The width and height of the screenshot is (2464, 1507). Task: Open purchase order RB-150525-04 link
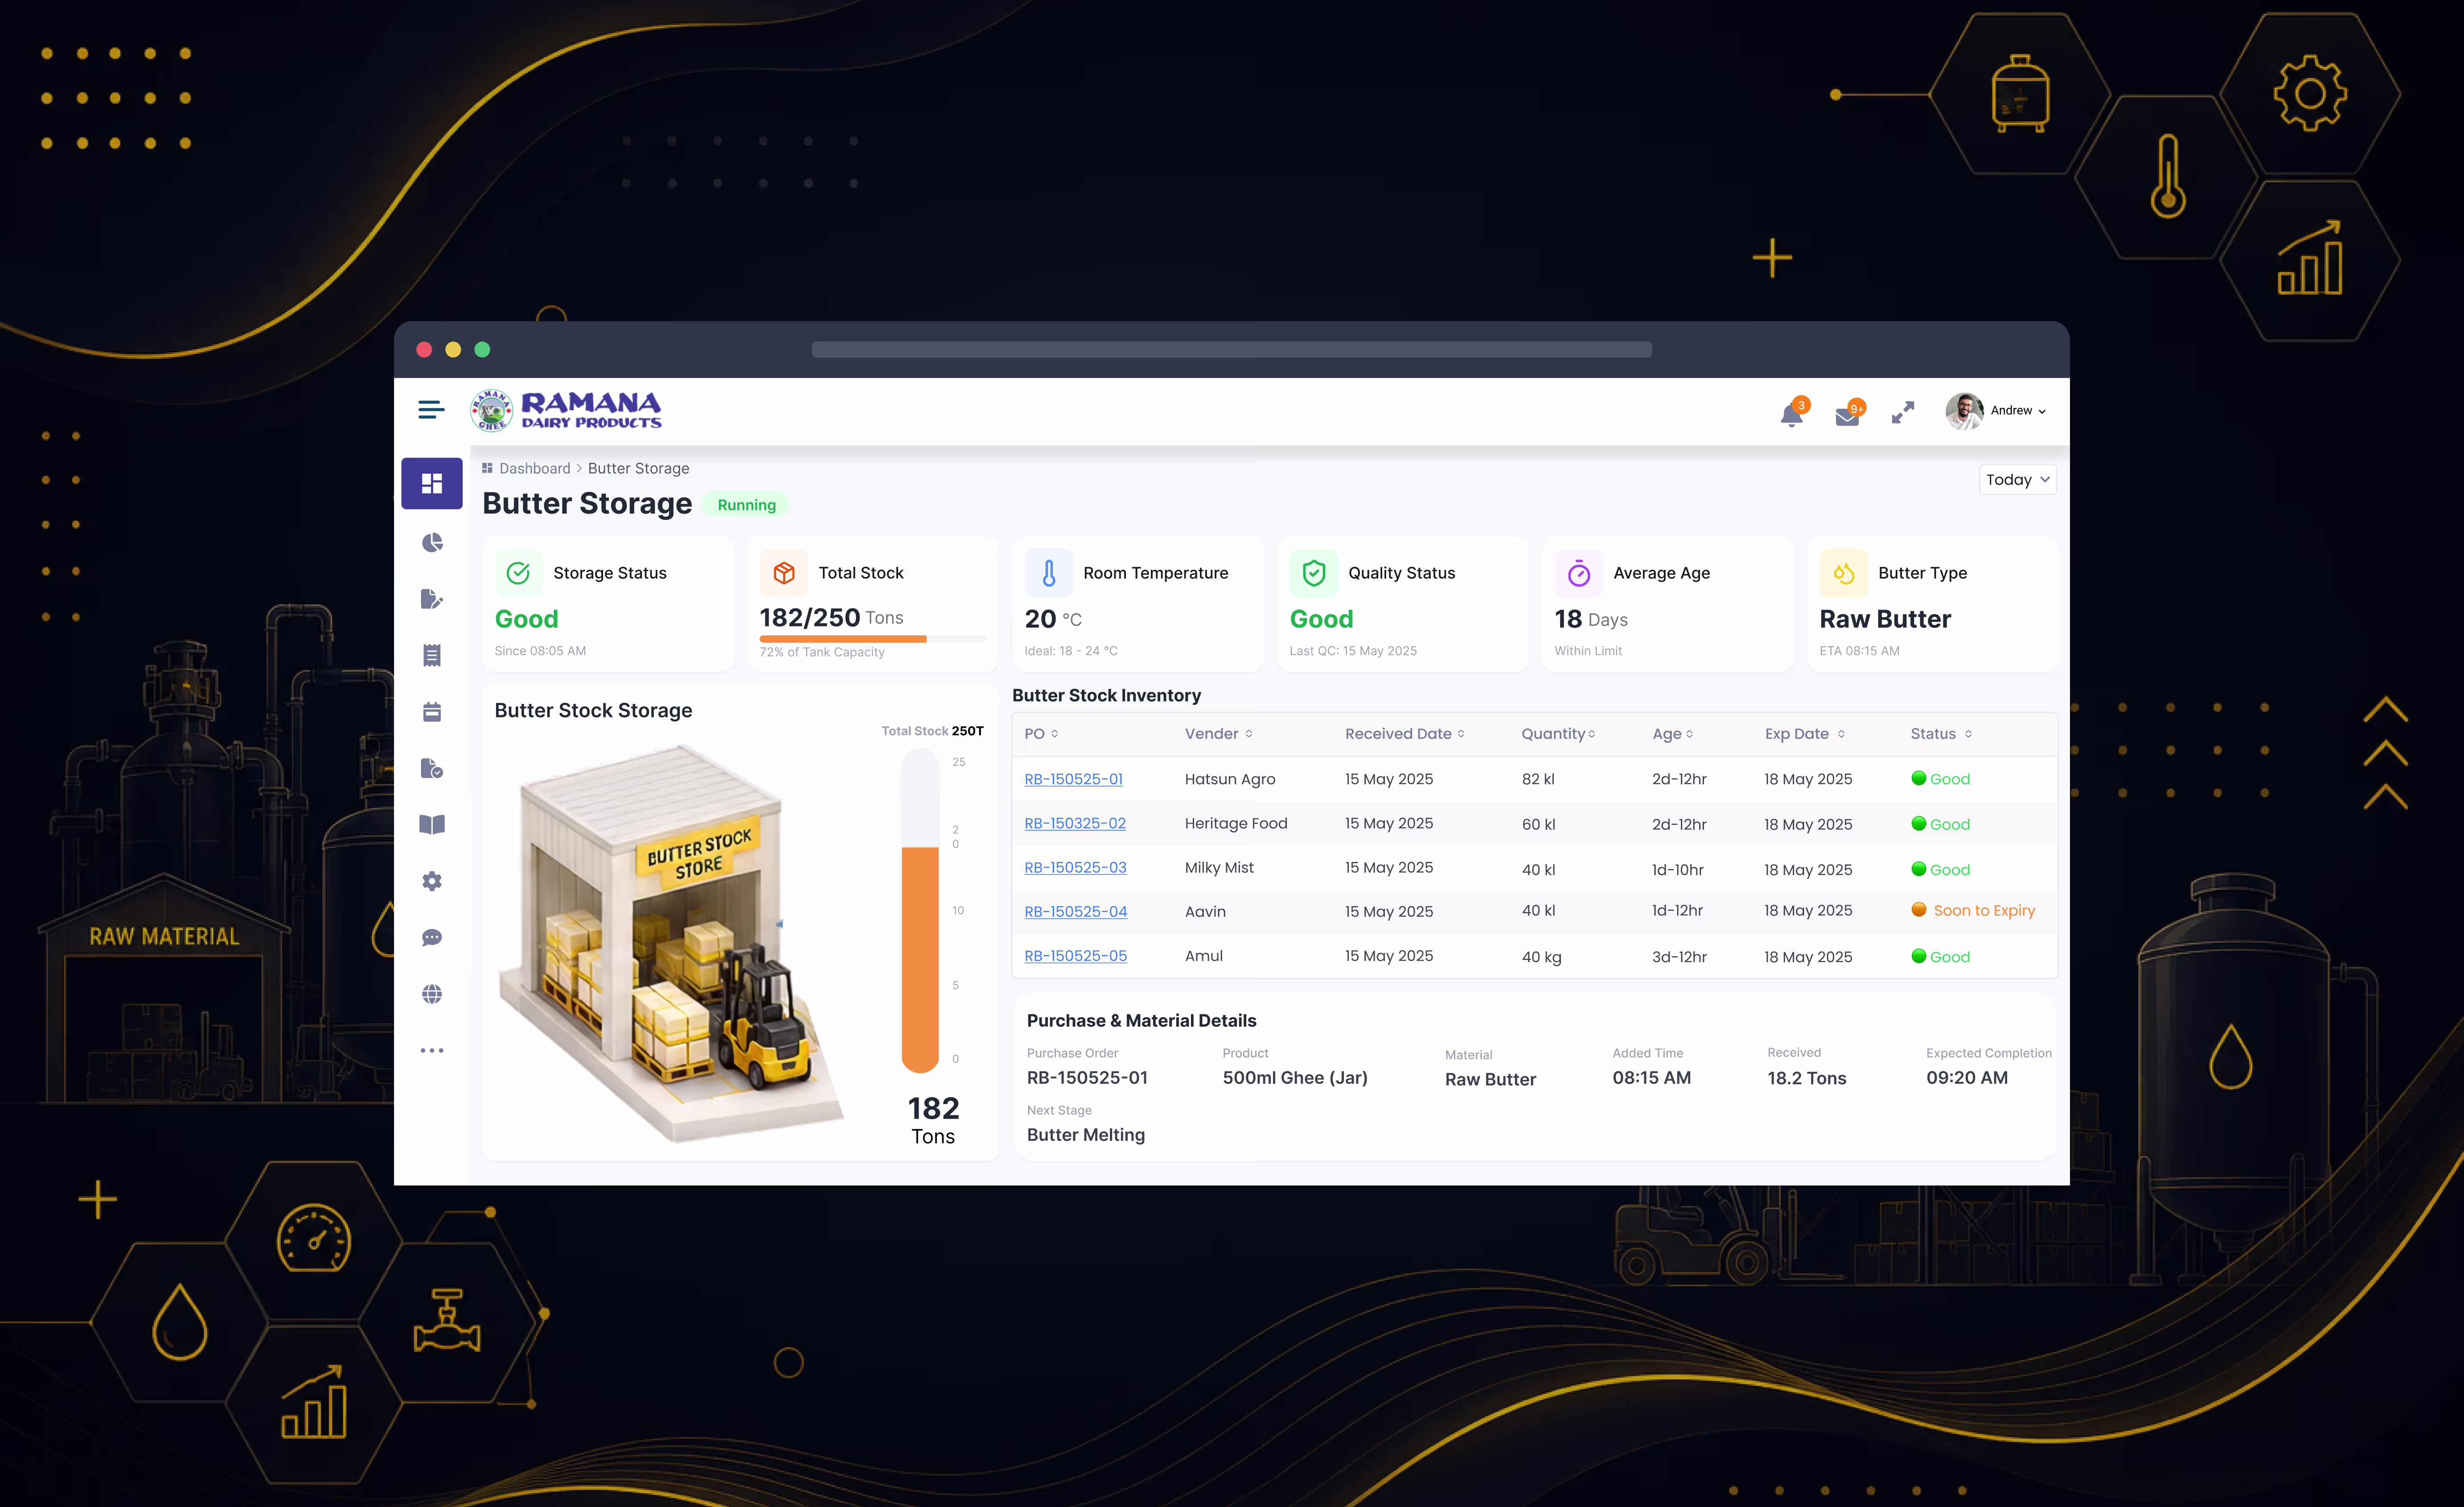pyautogui.click(x=1075, y=912)
